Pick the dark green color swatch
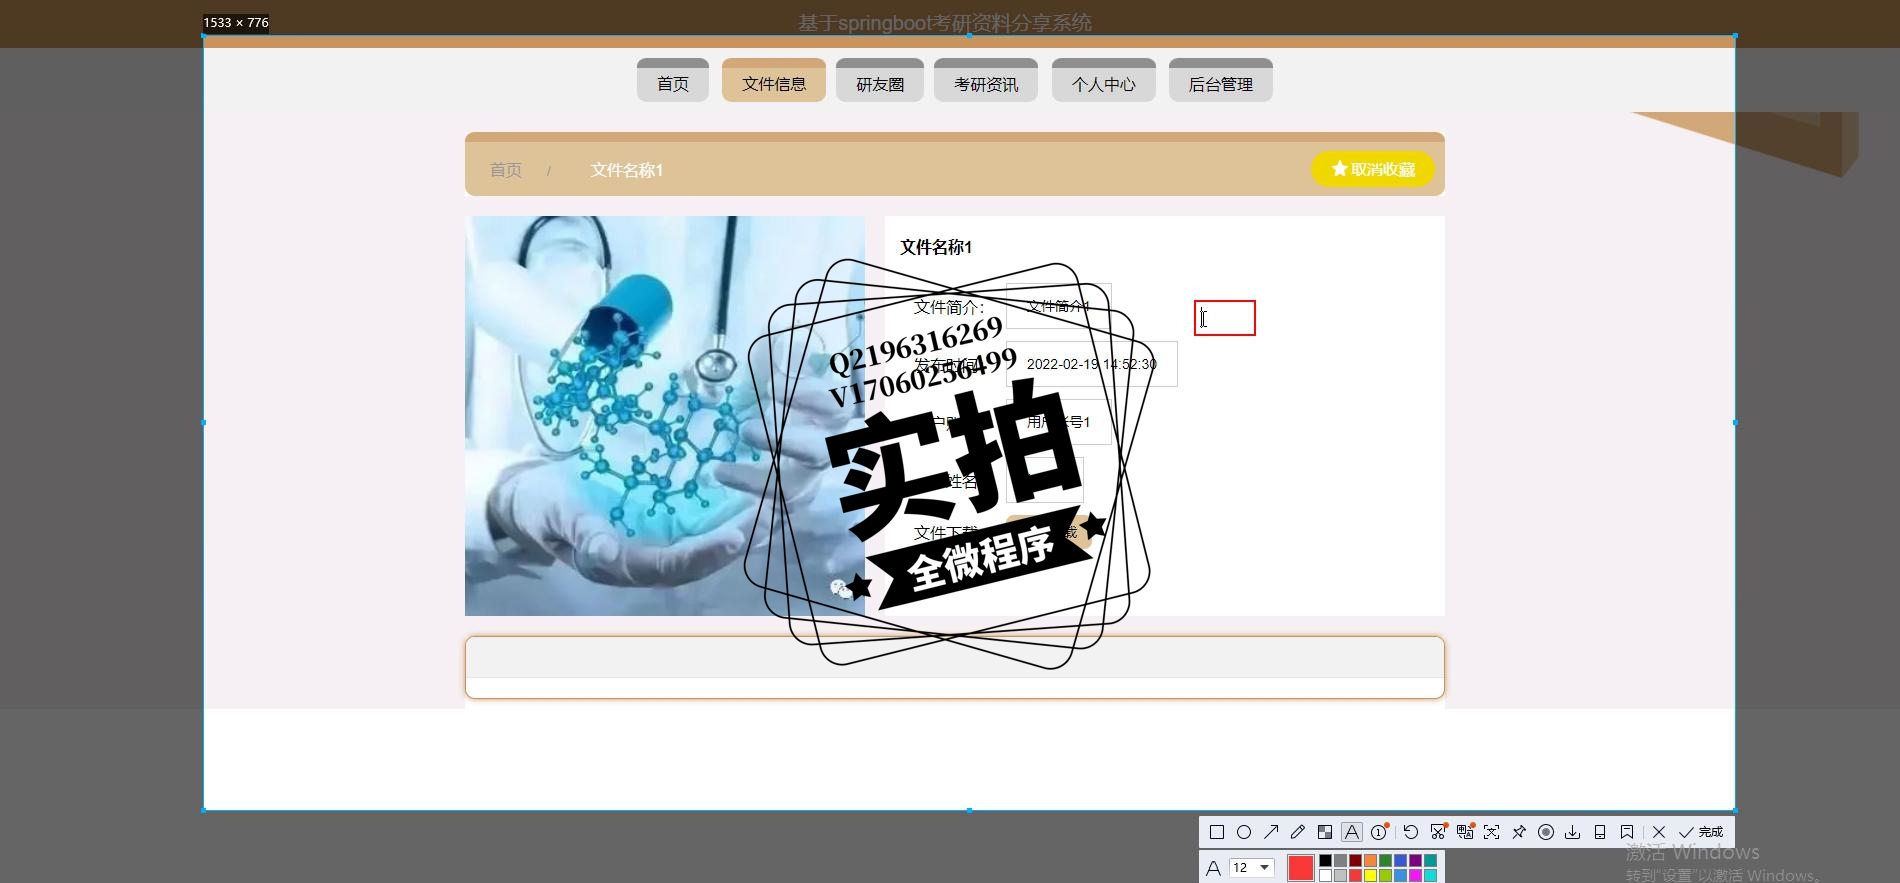Image resolution: width=1900 pixels, height=883 pixels. (x=1385, y=860)
